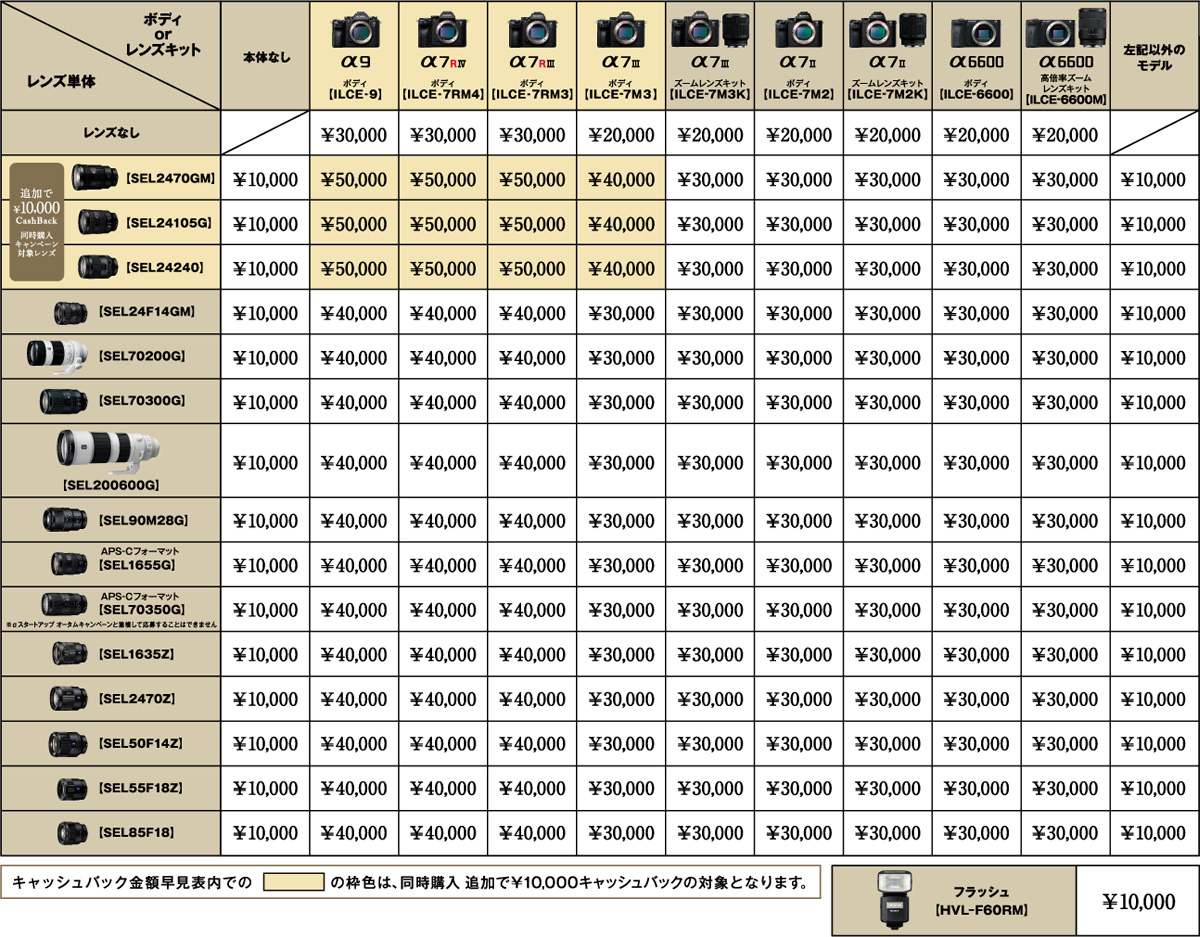Click ¥30,000 for SEL1655G with ILCE-7M2
Viewport: 1200px width, 937px height.
[798, 565]
